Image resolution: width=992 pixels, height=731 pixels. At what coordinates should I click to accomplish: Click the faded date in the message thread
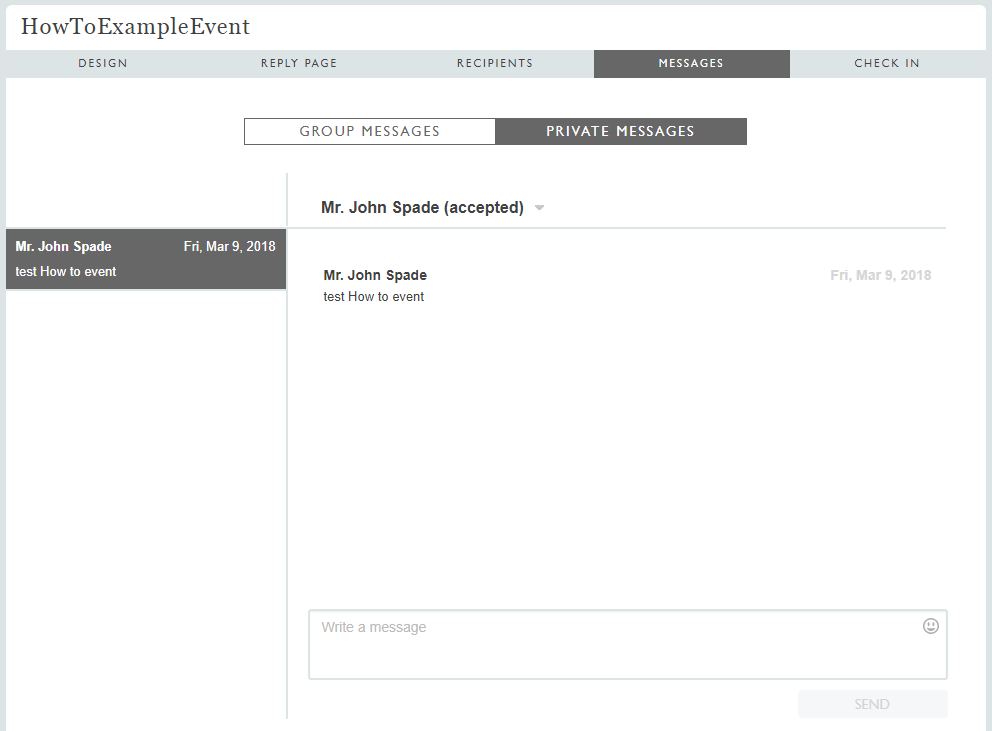point(880,275)
